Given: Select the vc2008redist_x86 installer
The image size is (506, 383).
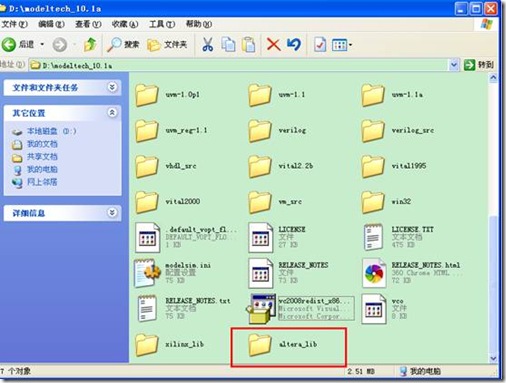Looking at the screenshot, I should coord(300,309).
